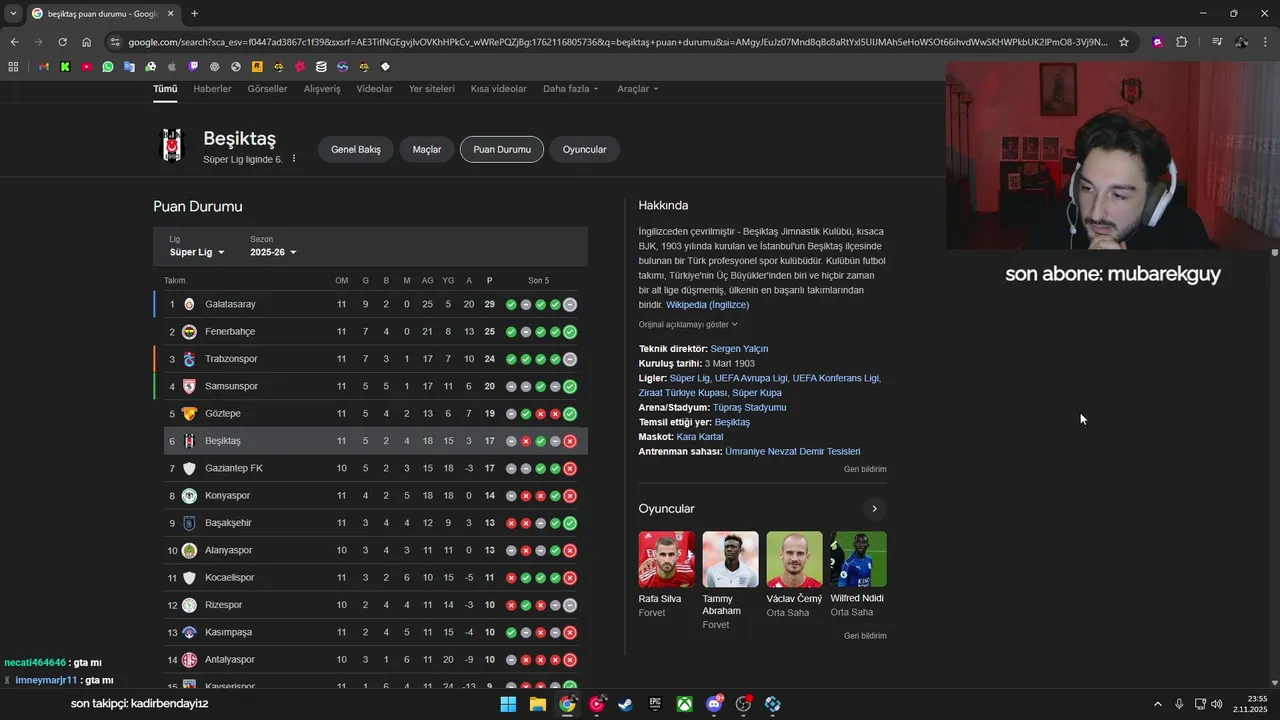Open the tab search dropdown arrow
Screen dimensions: 1280x720
coord(13,13)
